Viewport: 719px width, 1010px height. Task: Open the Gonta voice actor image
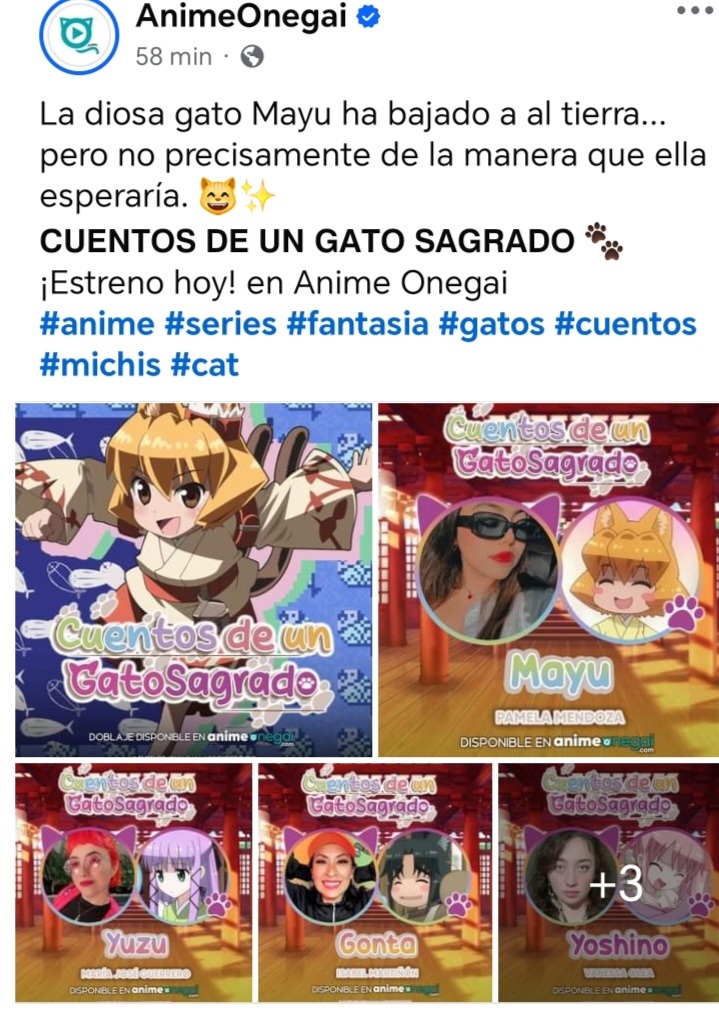pyautogui.click(x=375, y=882)
